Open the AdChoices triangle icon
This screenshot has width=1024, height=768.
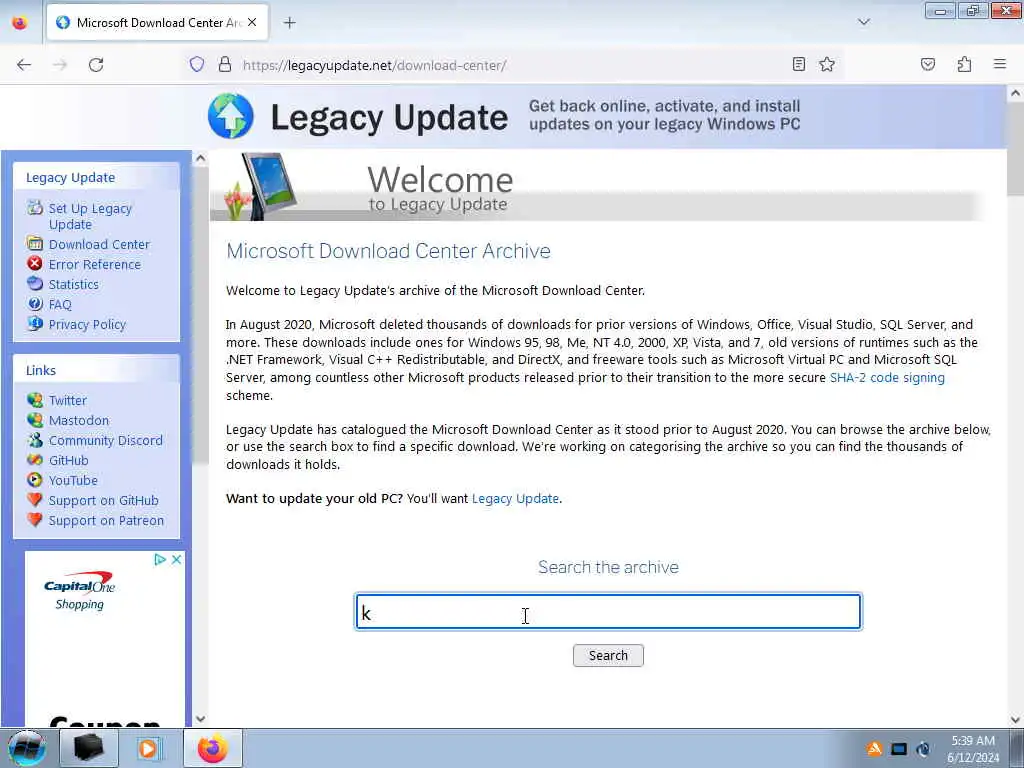click(159, 560)
